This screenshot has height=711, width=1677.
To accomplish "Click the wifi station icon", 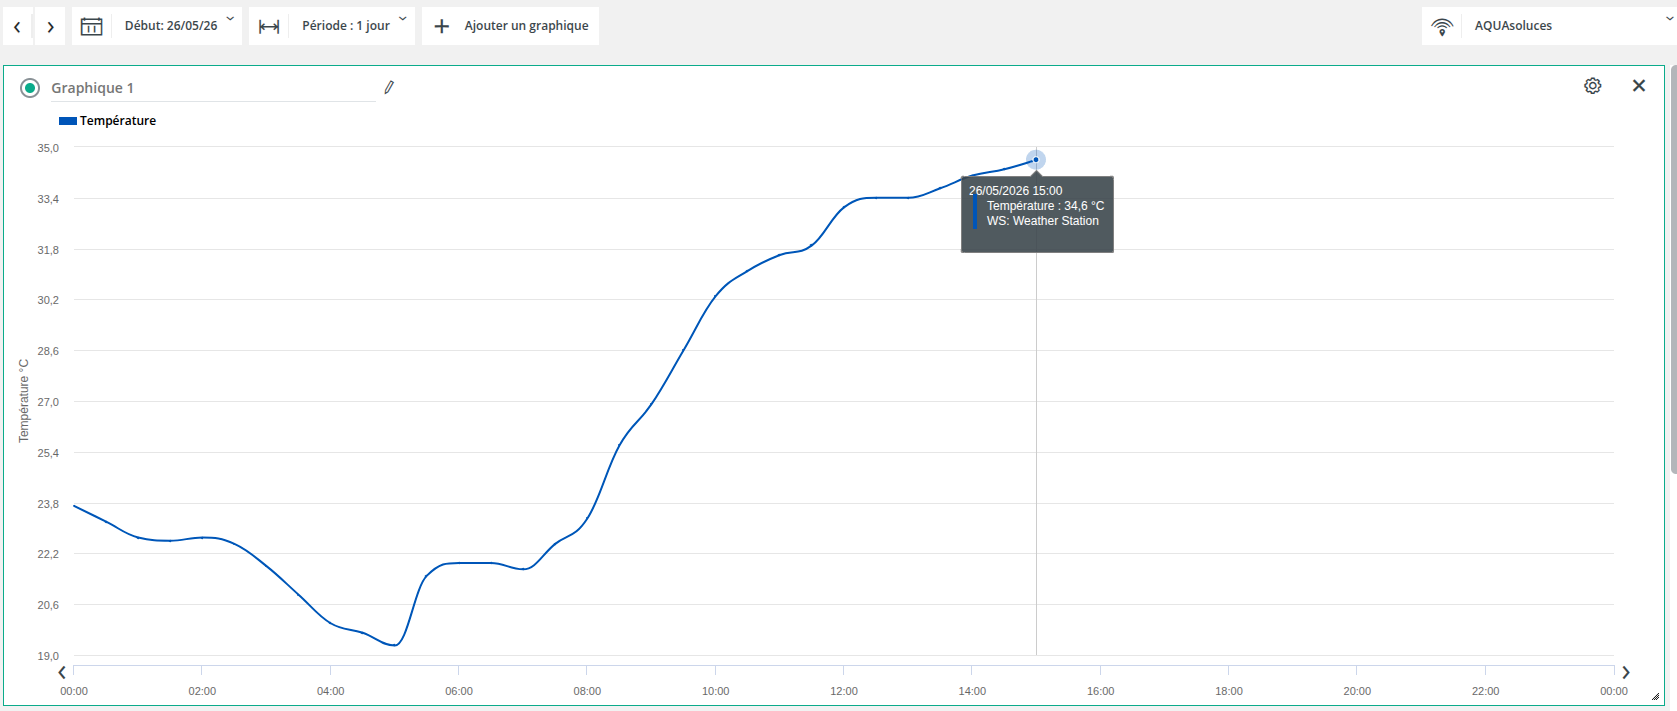I will click(x=1442, y=26).
